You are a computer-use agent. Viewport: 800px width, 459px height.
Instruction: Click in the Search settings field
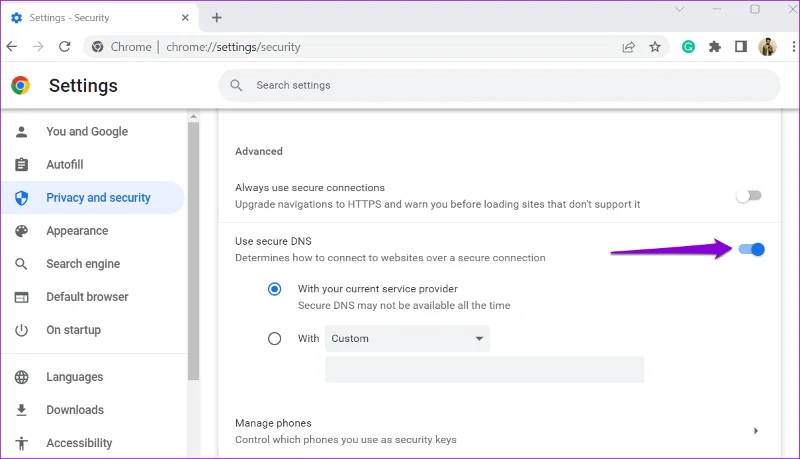pyautogui.click(x=499, y=85)
